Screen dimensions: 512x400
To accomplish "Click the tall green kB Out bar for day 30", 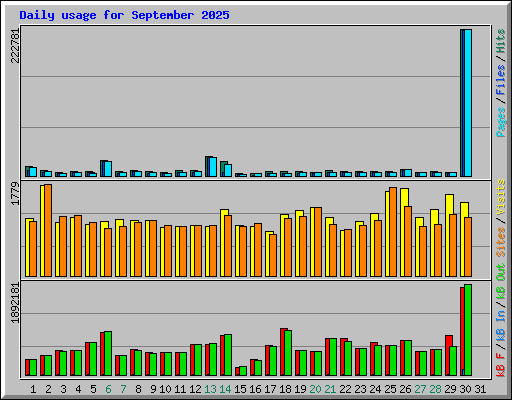I will pyautogui.click(x=468, y=330).
